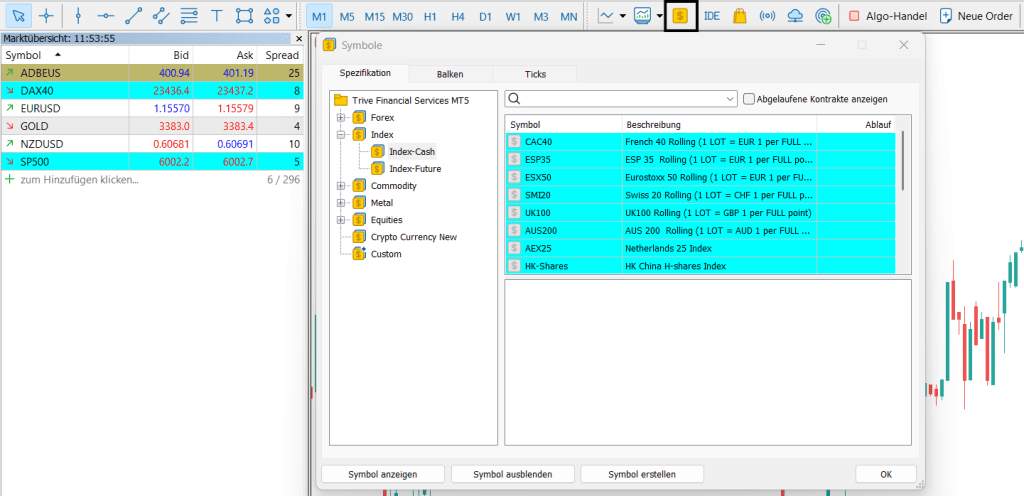Open the shapes tool dropdown arrow
Image resolution: width=1024 pixels, height=496 pixels.
coord(289,16)
